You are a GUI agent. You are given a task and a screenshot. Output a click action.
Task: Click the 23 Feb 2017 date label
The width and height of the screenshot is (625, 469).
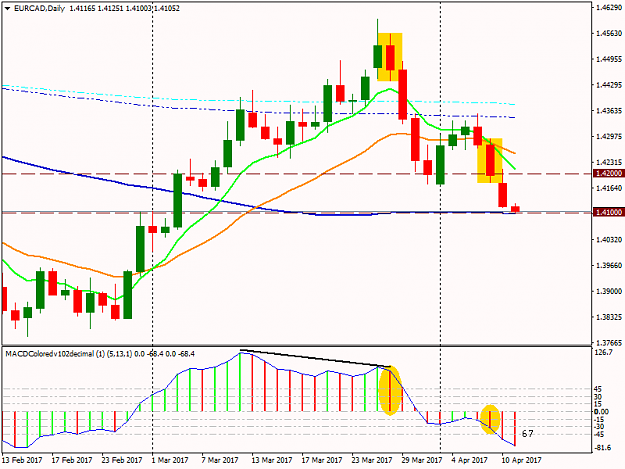(122, 460)
